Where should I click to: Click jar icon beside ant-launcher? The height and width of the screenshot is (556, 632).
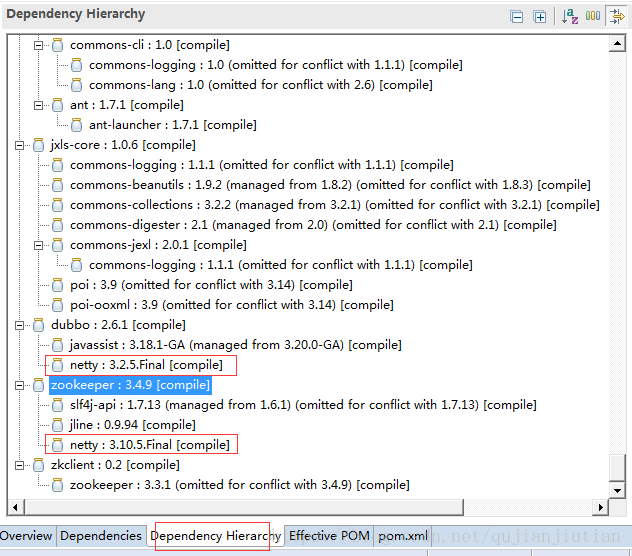76,125
